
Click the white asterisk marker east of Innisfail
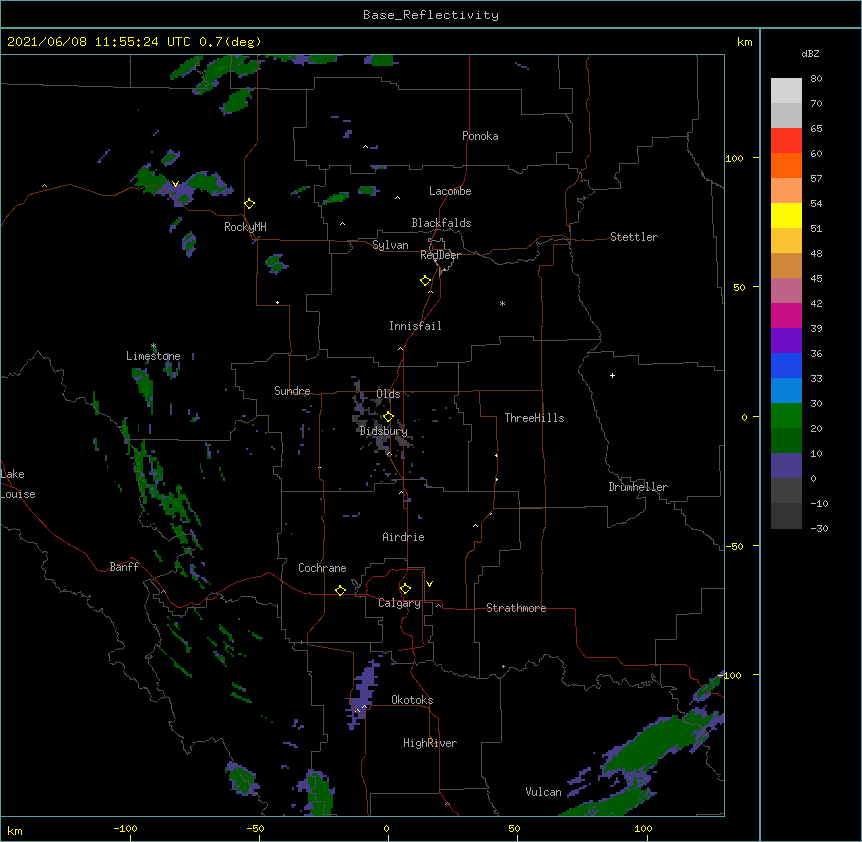coord(502,304)
